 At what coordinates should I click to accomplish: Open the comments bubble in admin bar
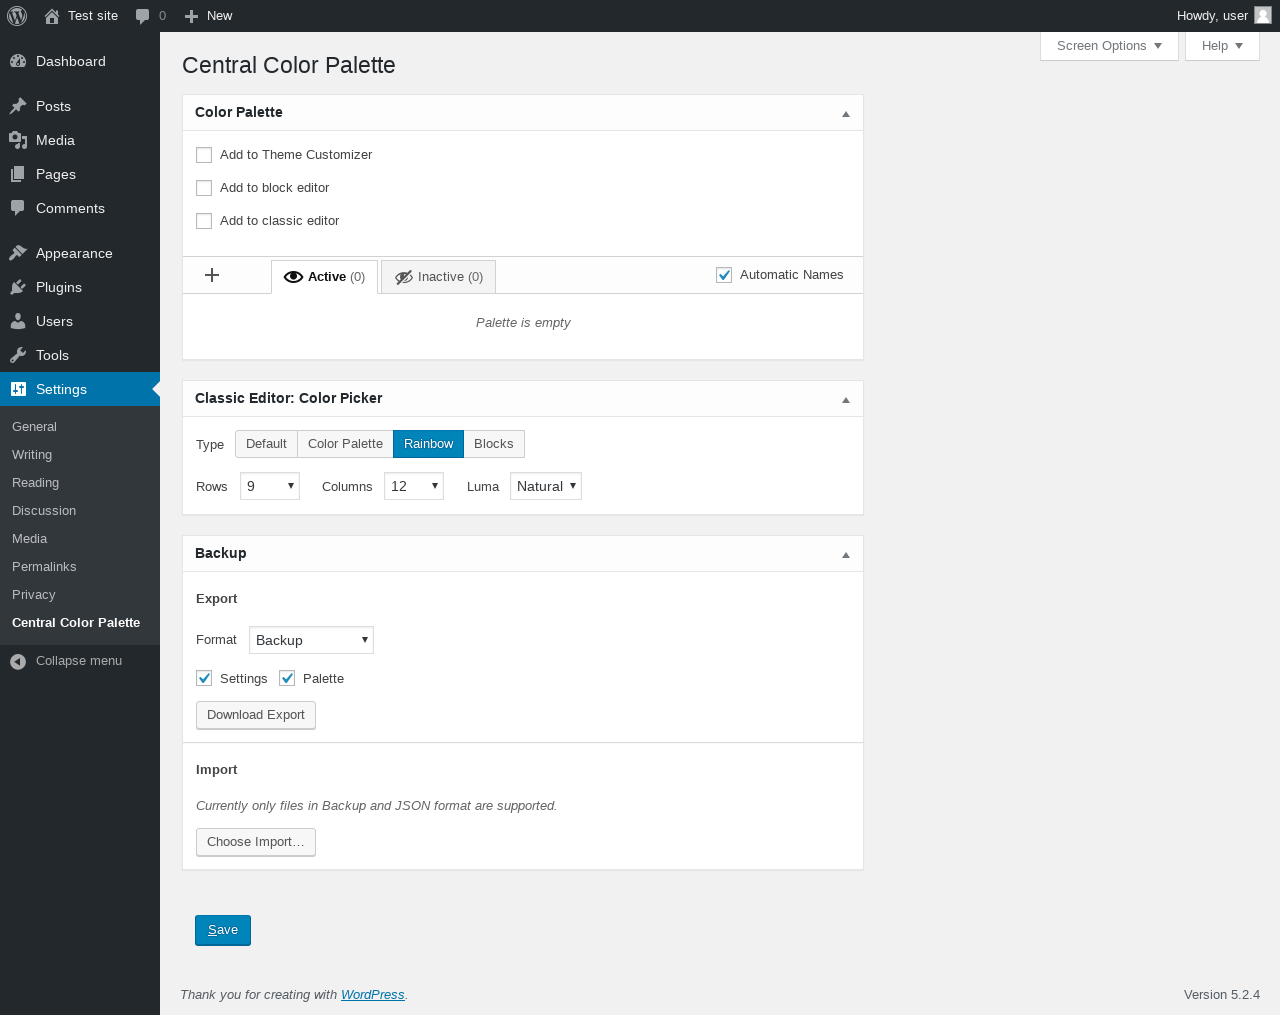tap(143, 16)
